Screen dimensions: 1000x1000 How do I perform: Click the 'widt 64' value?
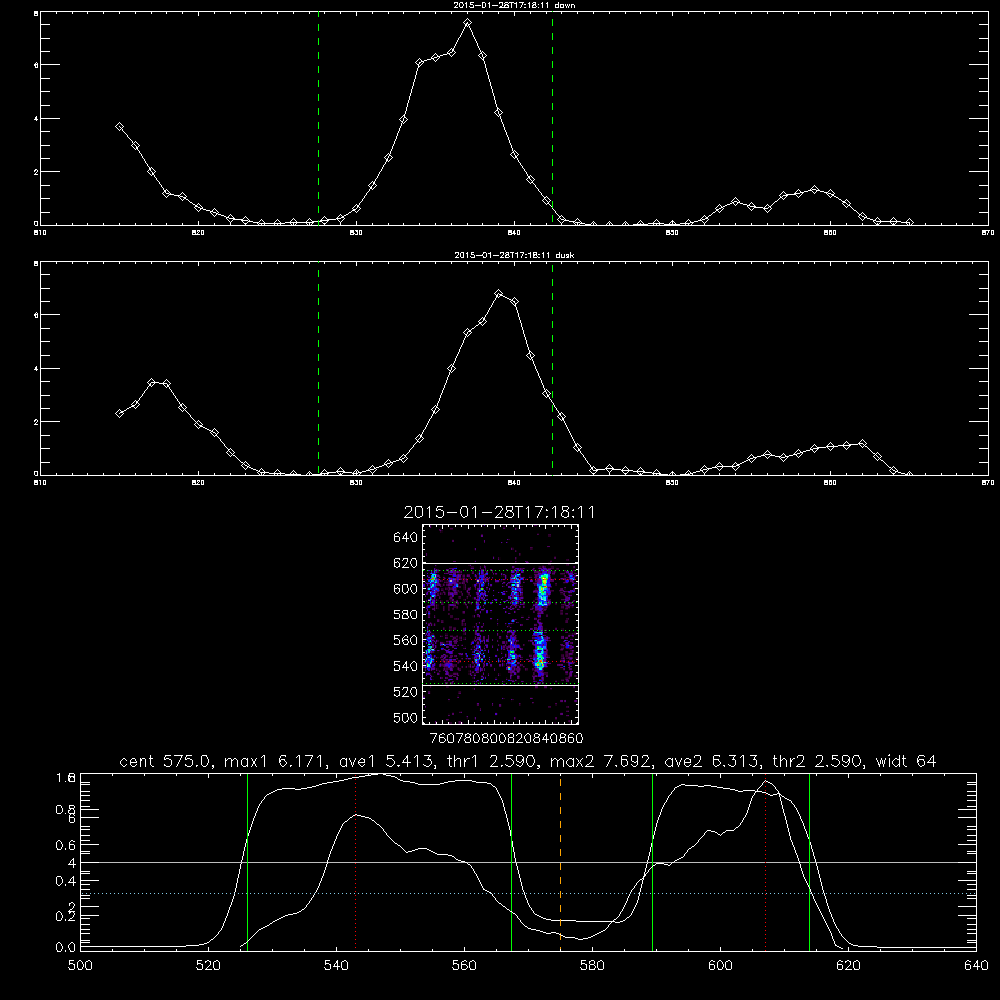906,761
